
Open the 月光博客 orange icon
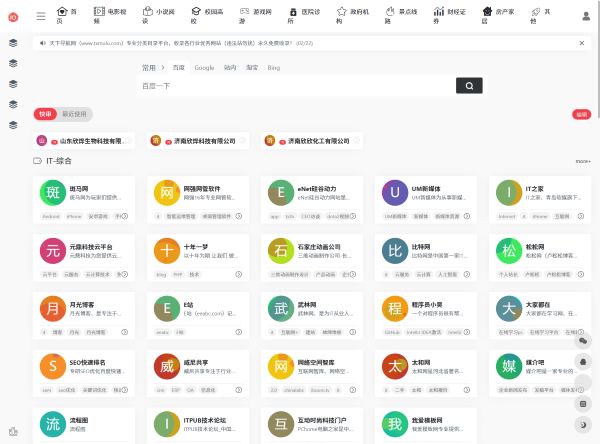tap(53, 309)
